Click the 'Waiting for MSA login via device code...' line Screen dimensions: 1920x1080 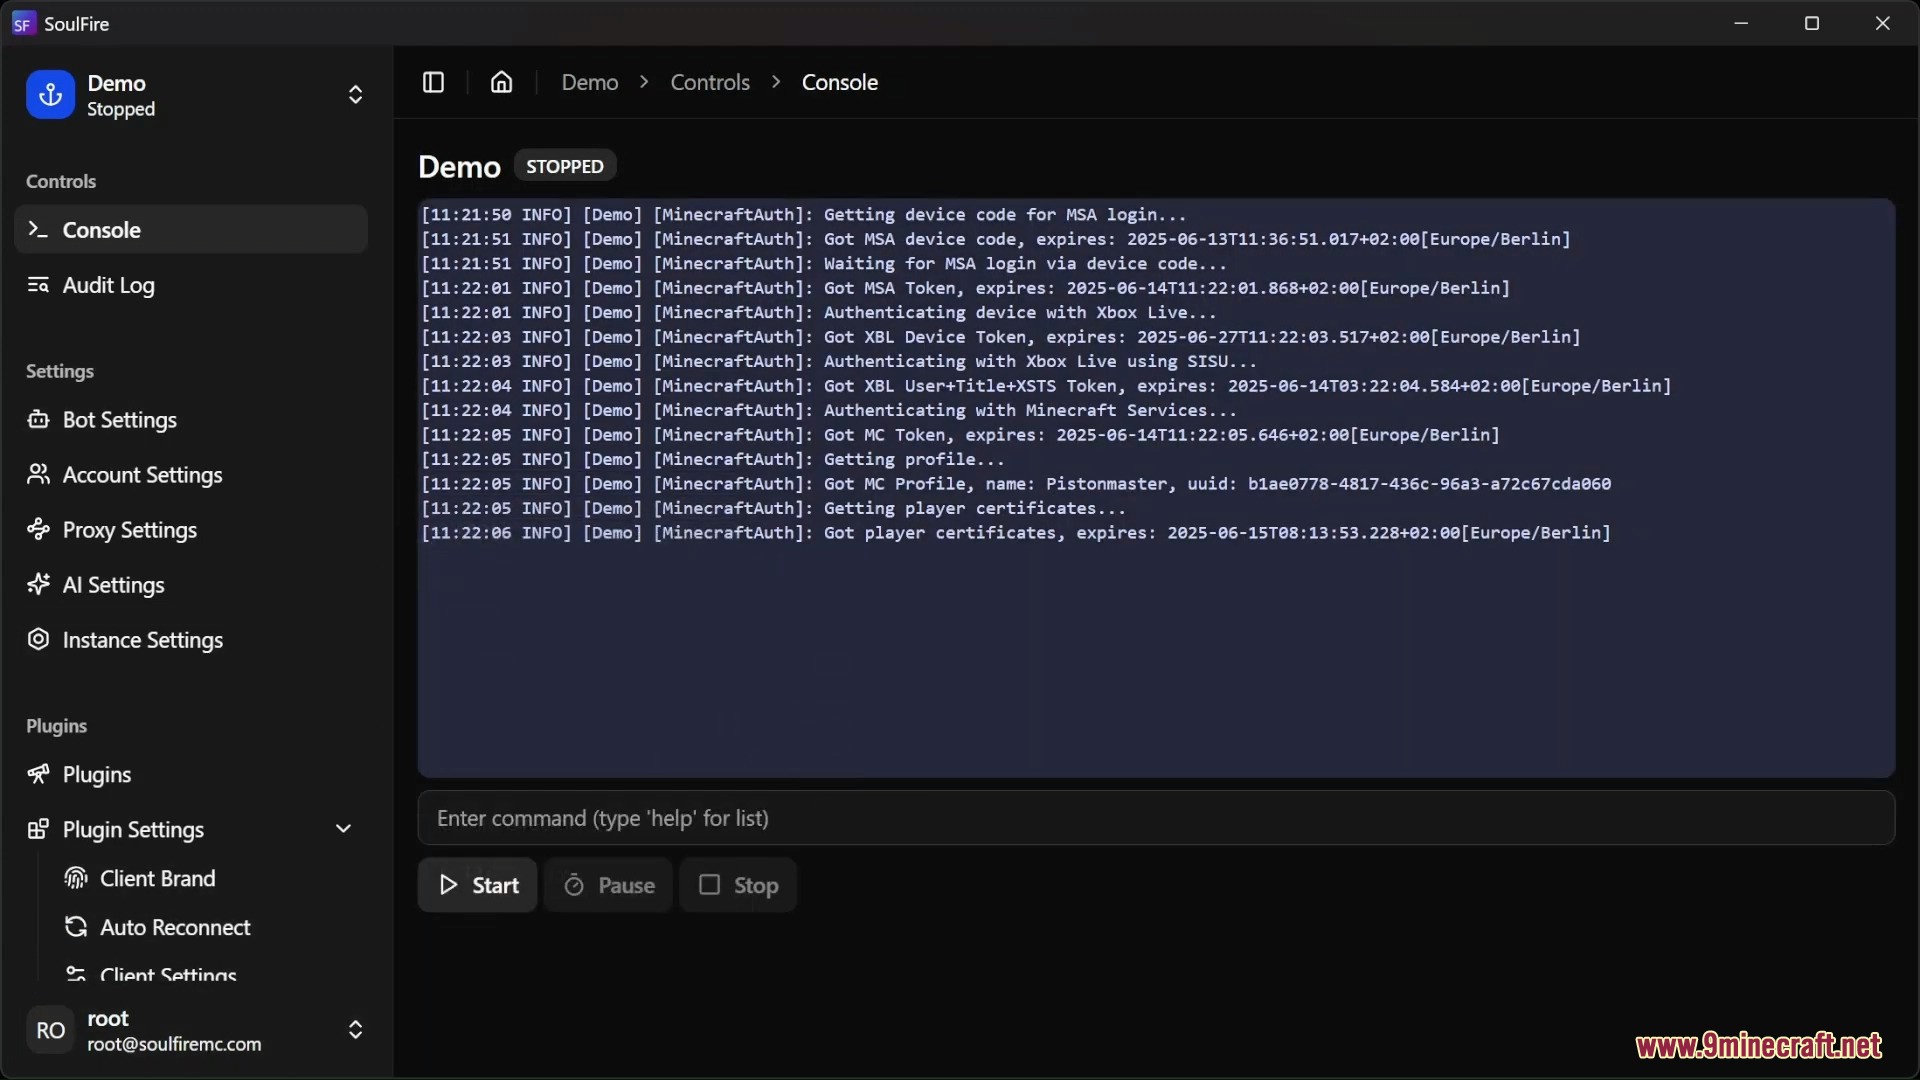click(824, 264)
